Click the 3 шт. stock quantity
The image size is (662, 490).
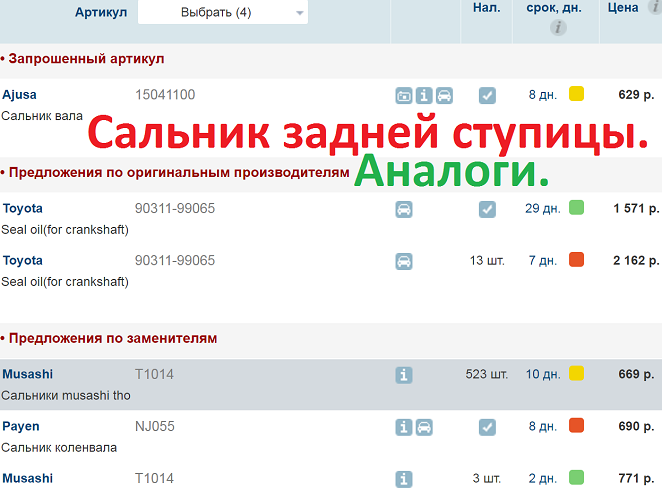487,478
